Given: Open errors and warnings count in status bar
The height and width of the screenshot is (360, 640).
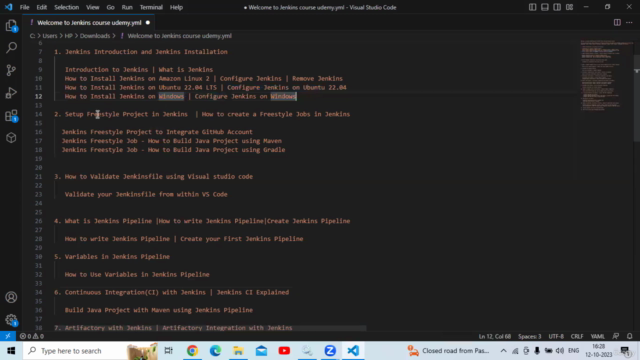Looking at the screenshot, I should click(32, 336).
